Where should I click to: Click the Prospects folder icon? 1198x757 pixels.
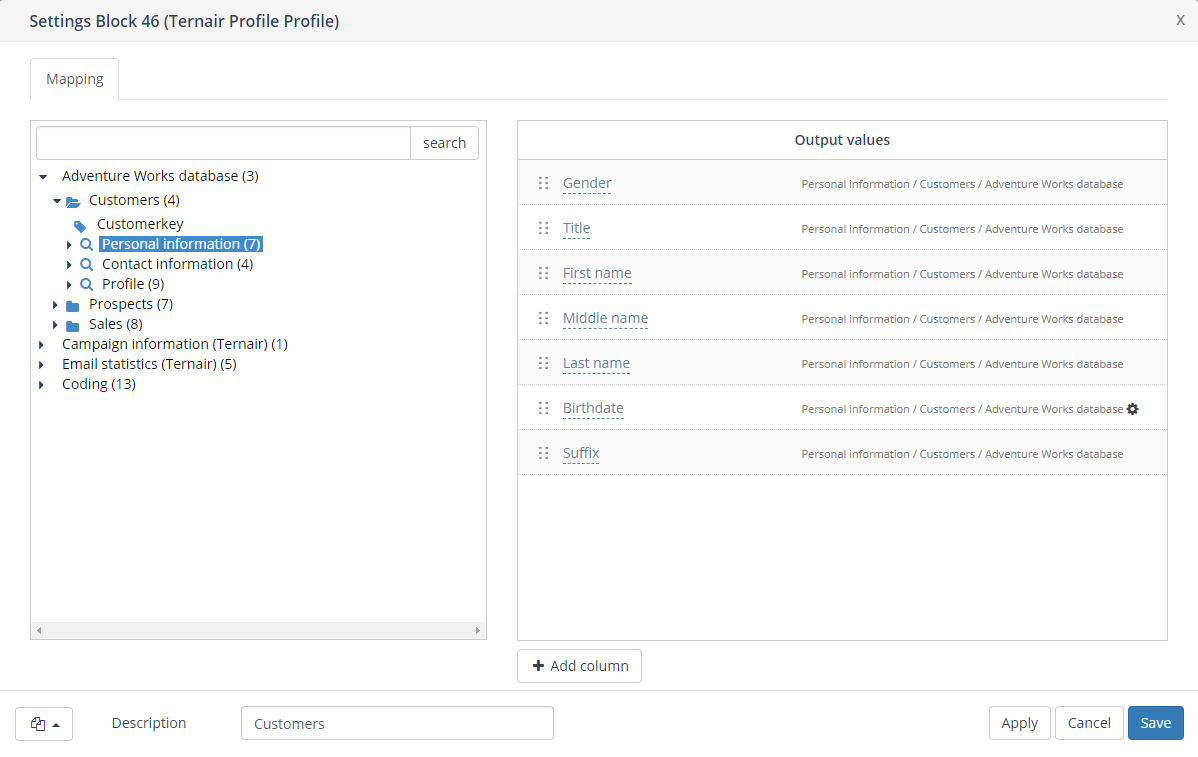click(x=73, y=305)
